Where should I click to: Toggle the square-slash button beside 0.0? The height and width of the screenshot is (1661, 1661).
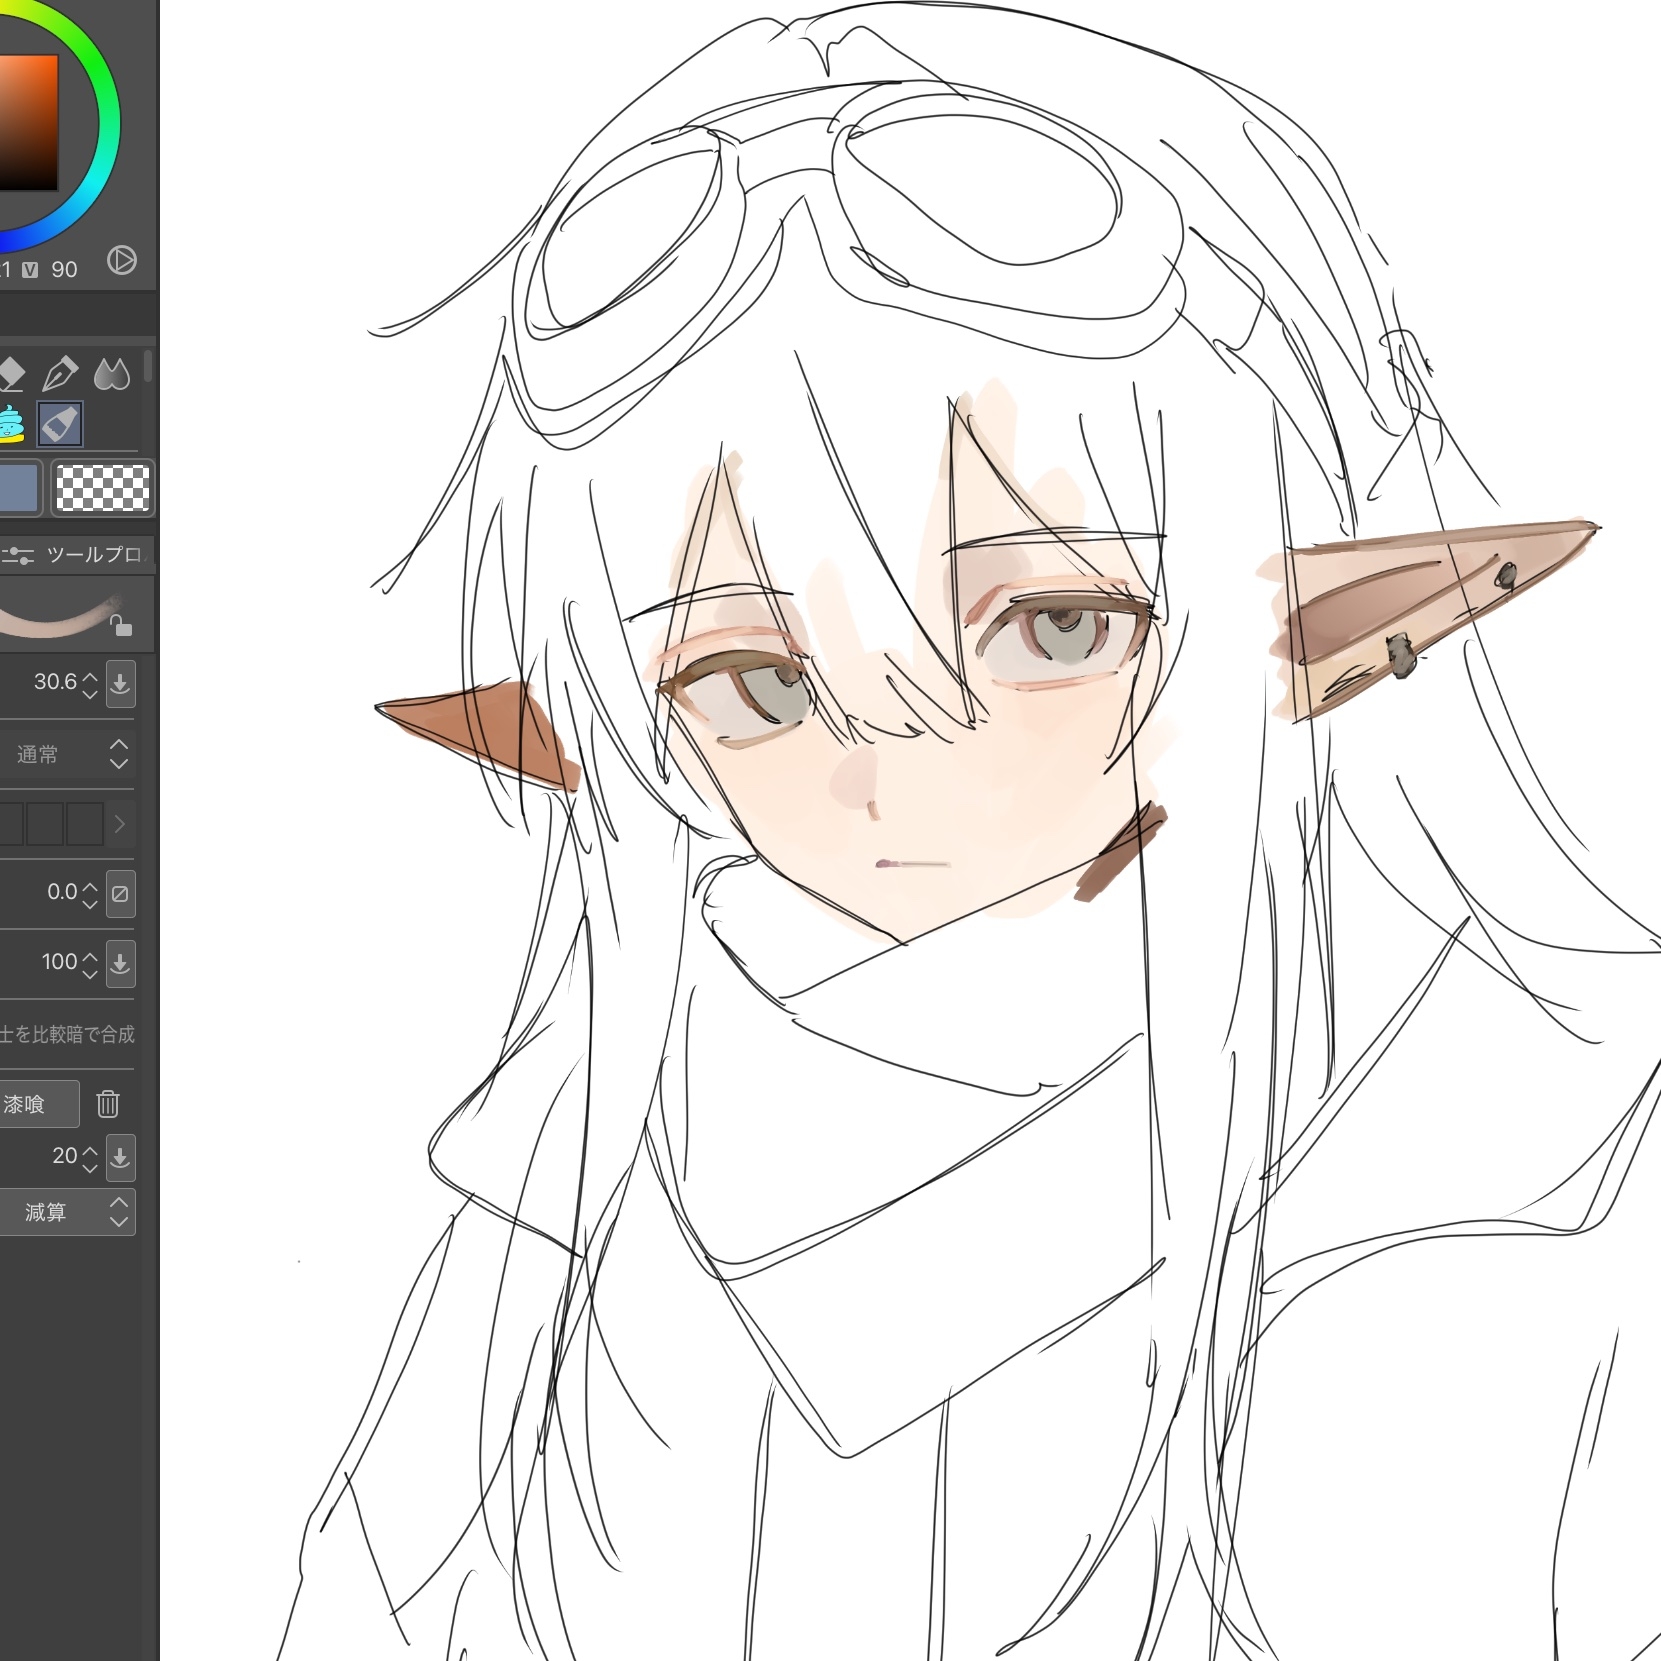120,893
